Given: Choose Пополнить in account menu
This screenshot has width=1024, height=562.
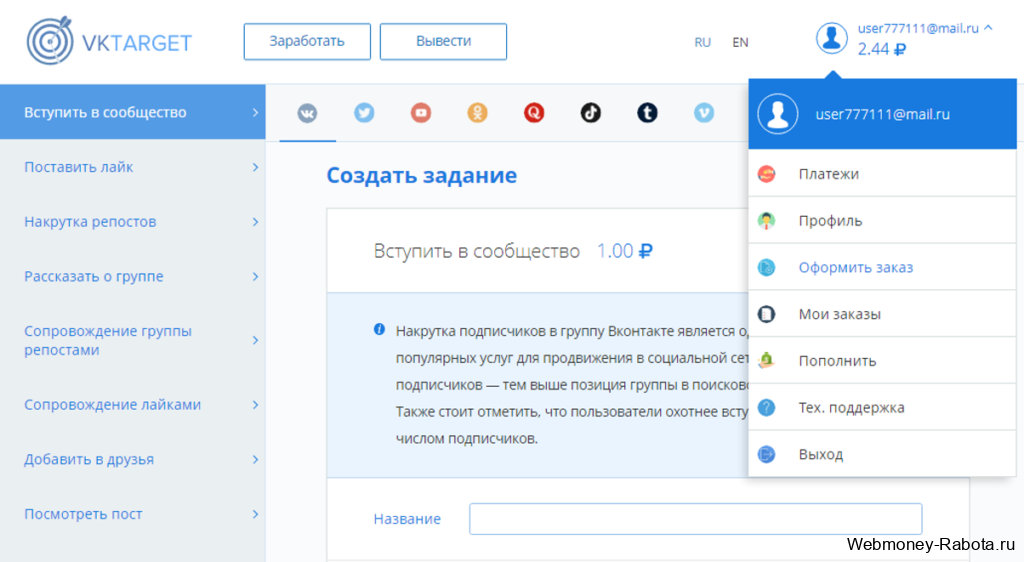Looking at the screenshot, I should [x=882, y=360].
